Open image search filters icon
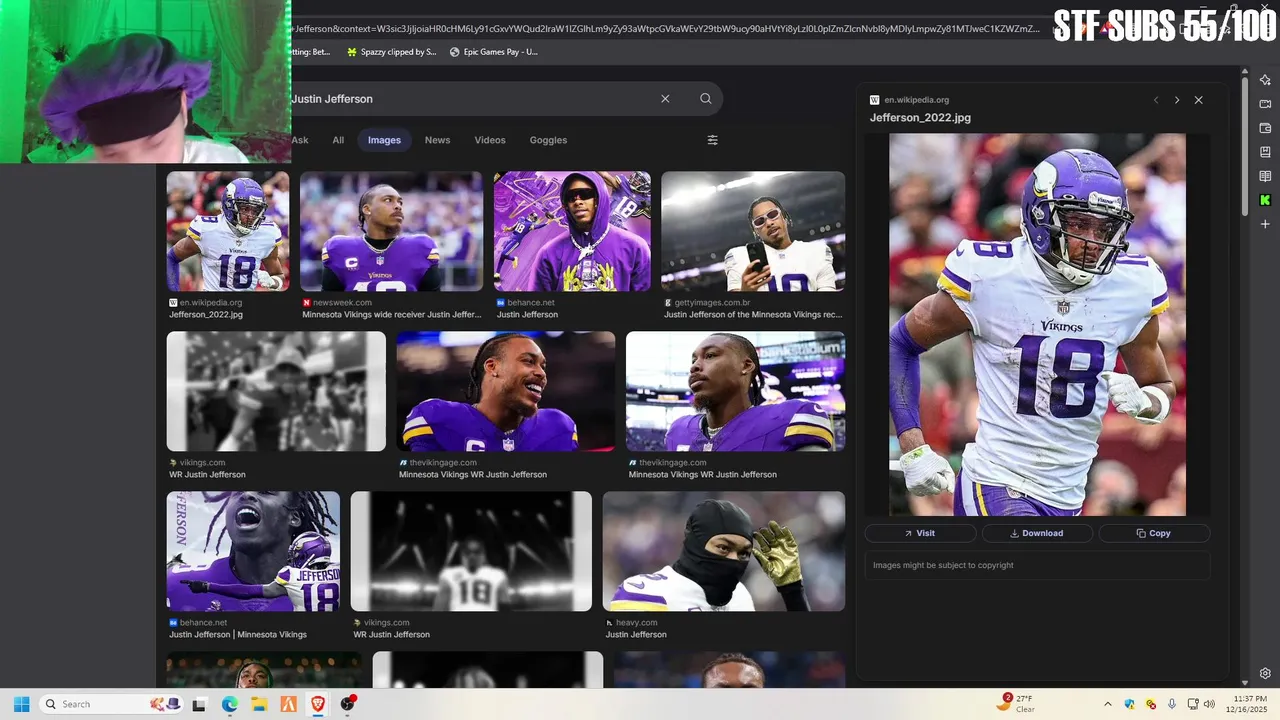Image resolution: width=1280 pixels, height=720 pixels. 713,140
